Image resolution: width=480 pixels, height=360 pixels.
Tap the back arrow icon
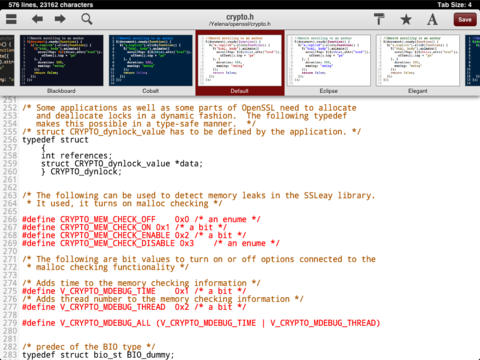(37, 19)
